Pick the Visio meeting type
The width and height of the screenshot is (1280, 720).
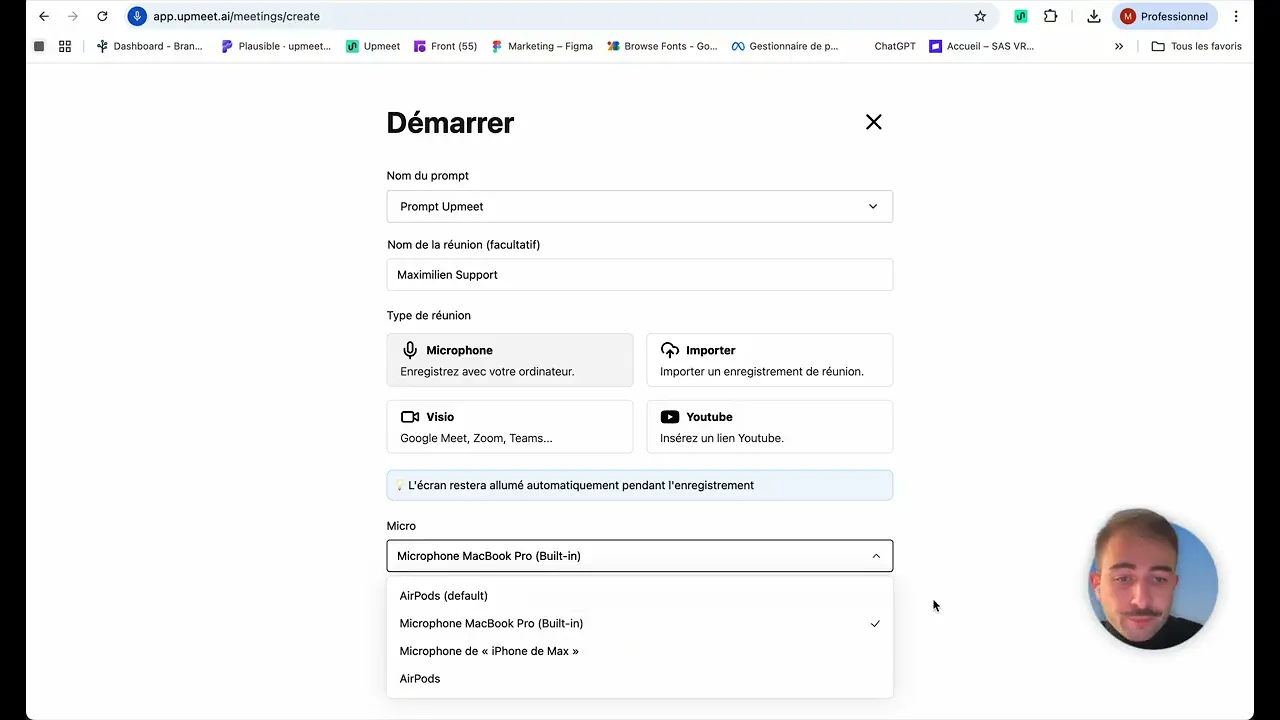coord(510,427)
